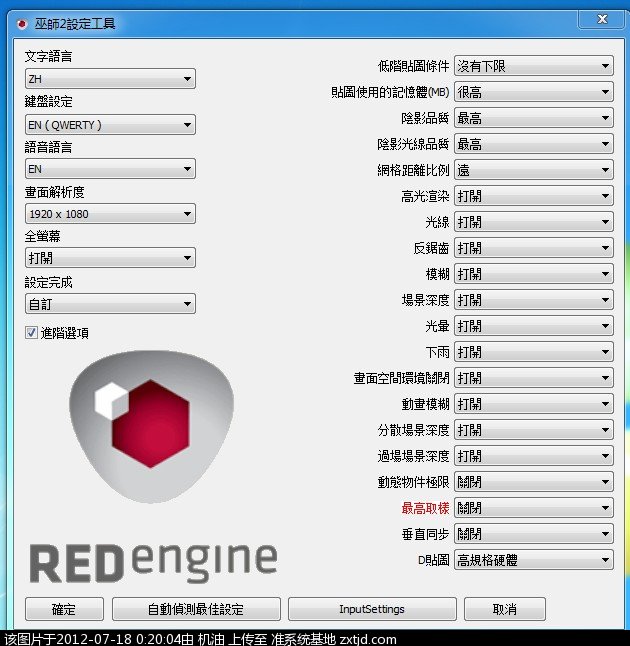Open the 模糊 dropdown

tap(534, 274)
